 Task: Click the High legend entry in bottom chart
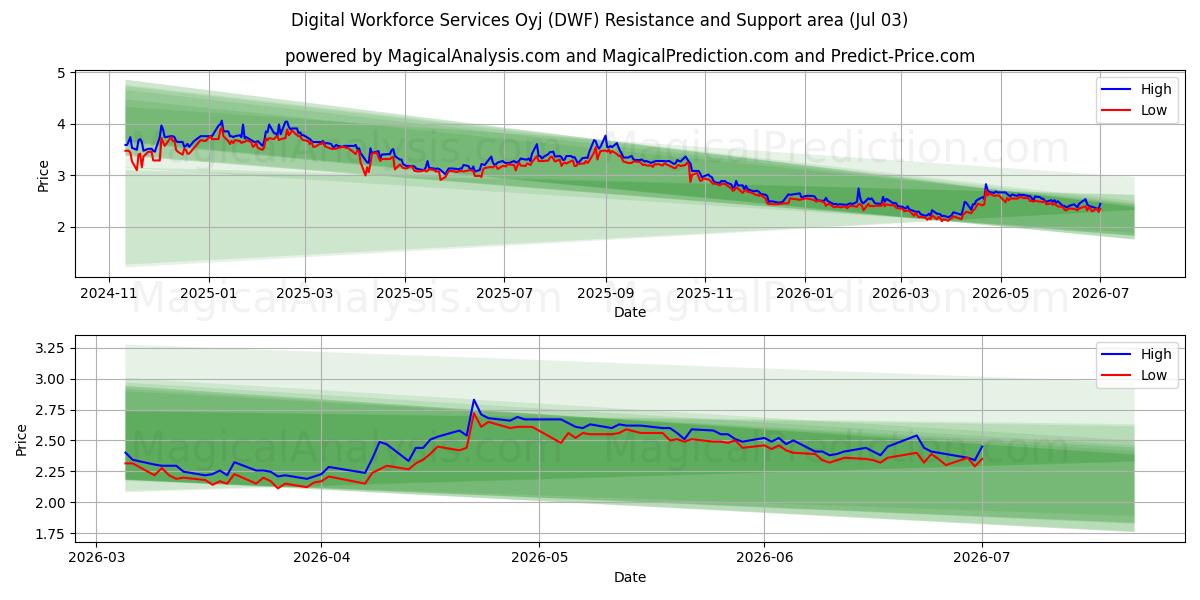[1135, 354]
